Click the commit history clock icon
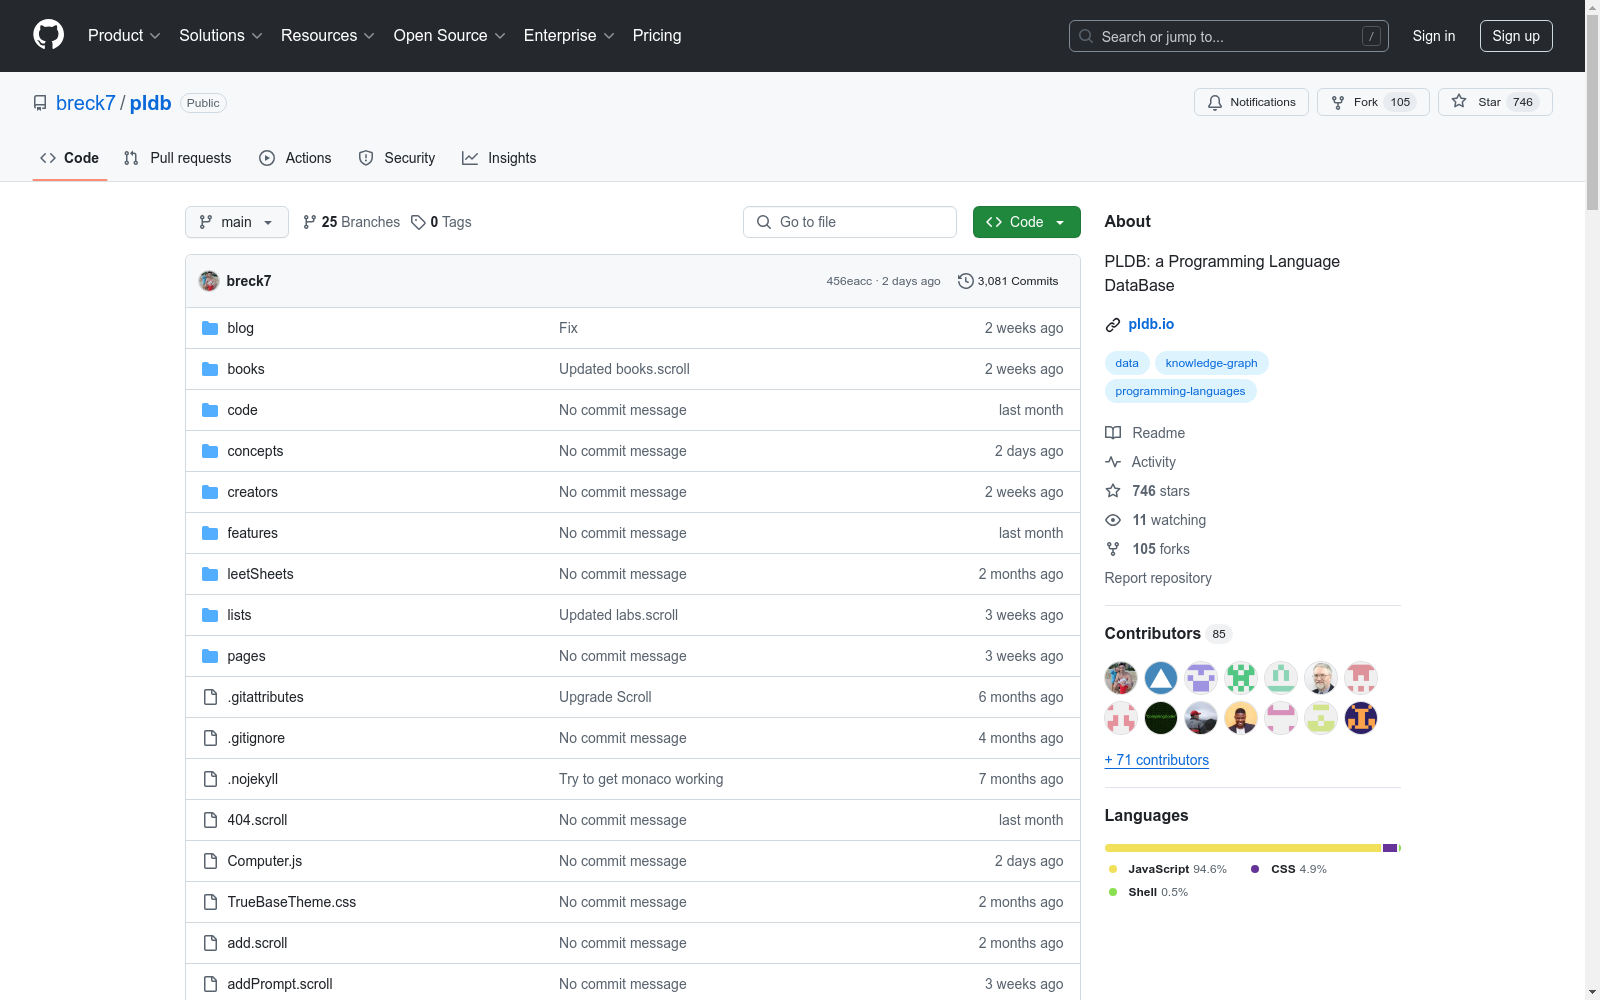The height and width of the screenshot is (1000, 1600). tap(965, 281)
